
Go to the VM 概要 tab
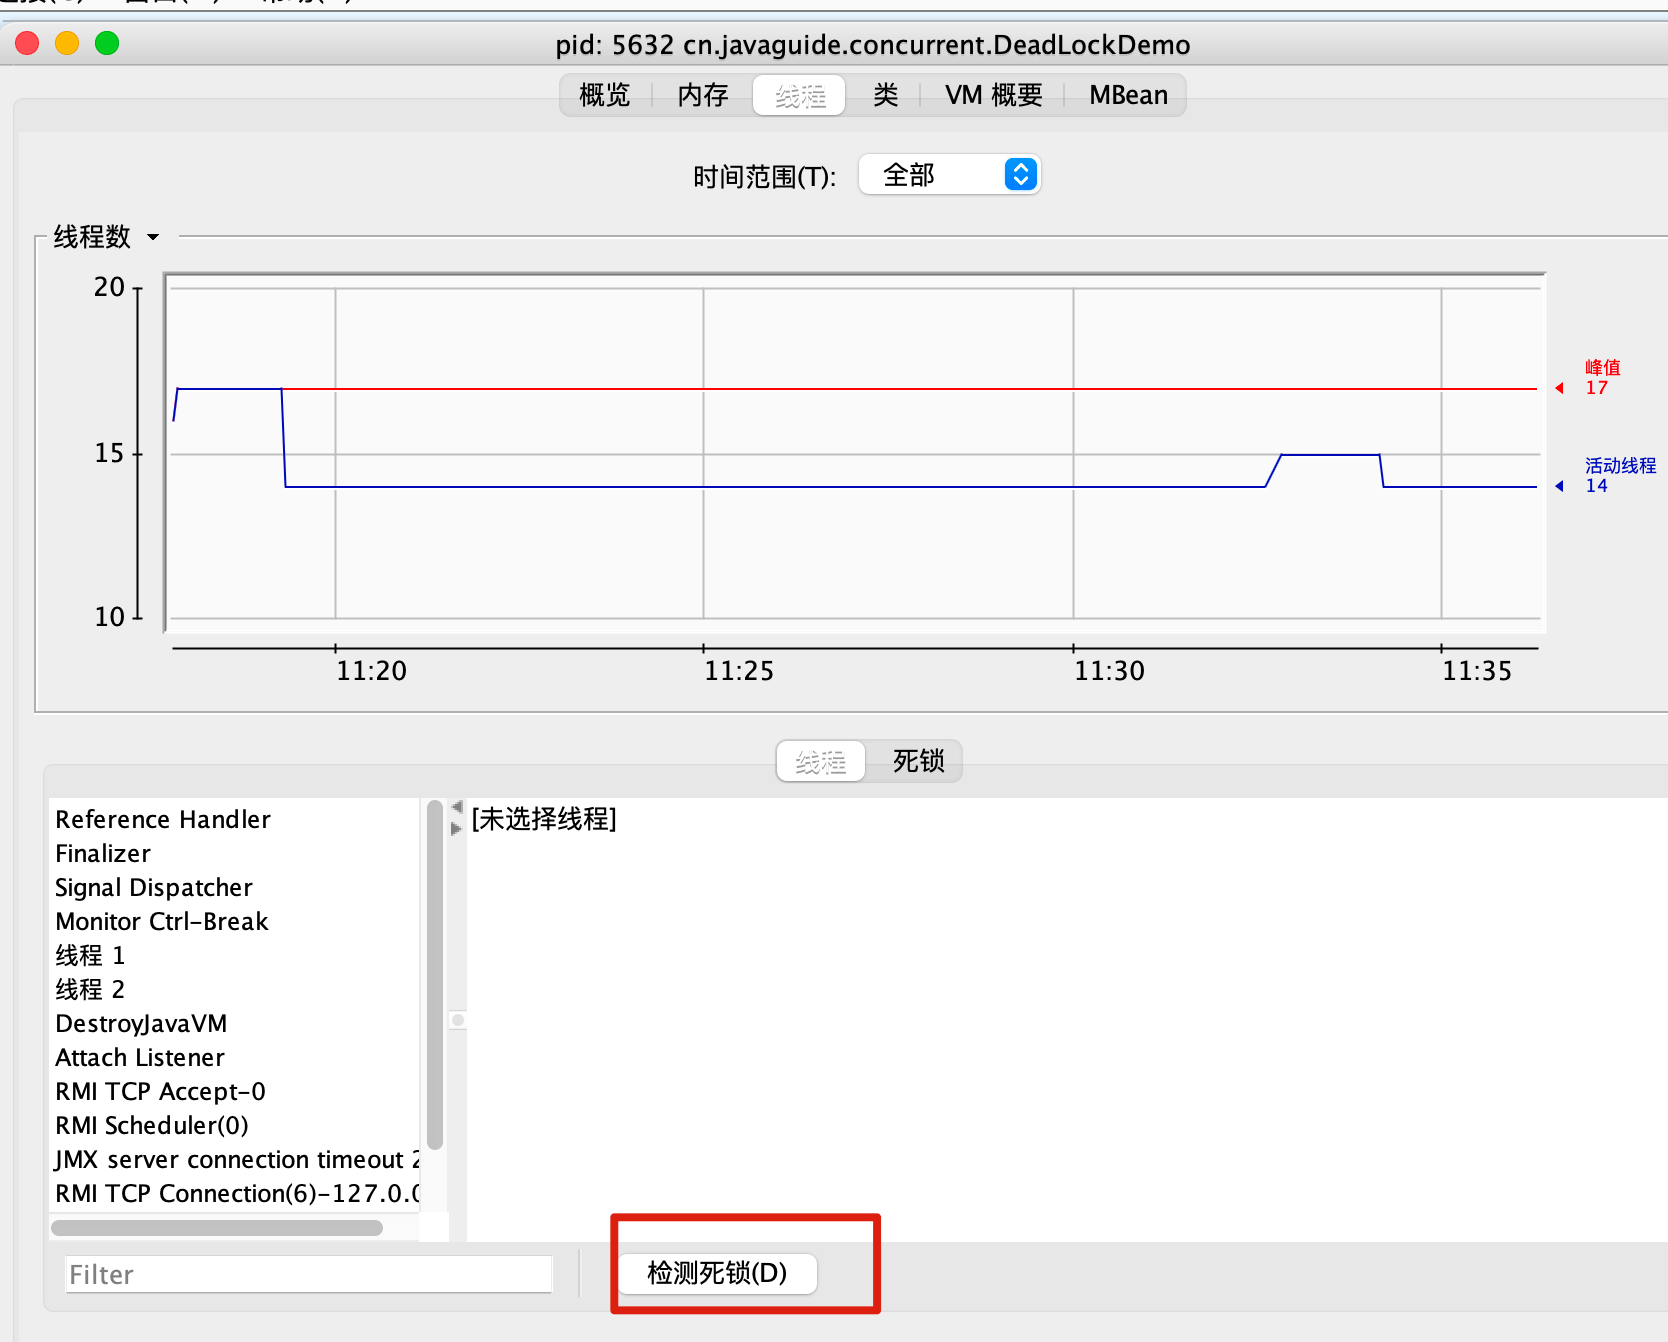pyautogui.click(x=993, y=95)
